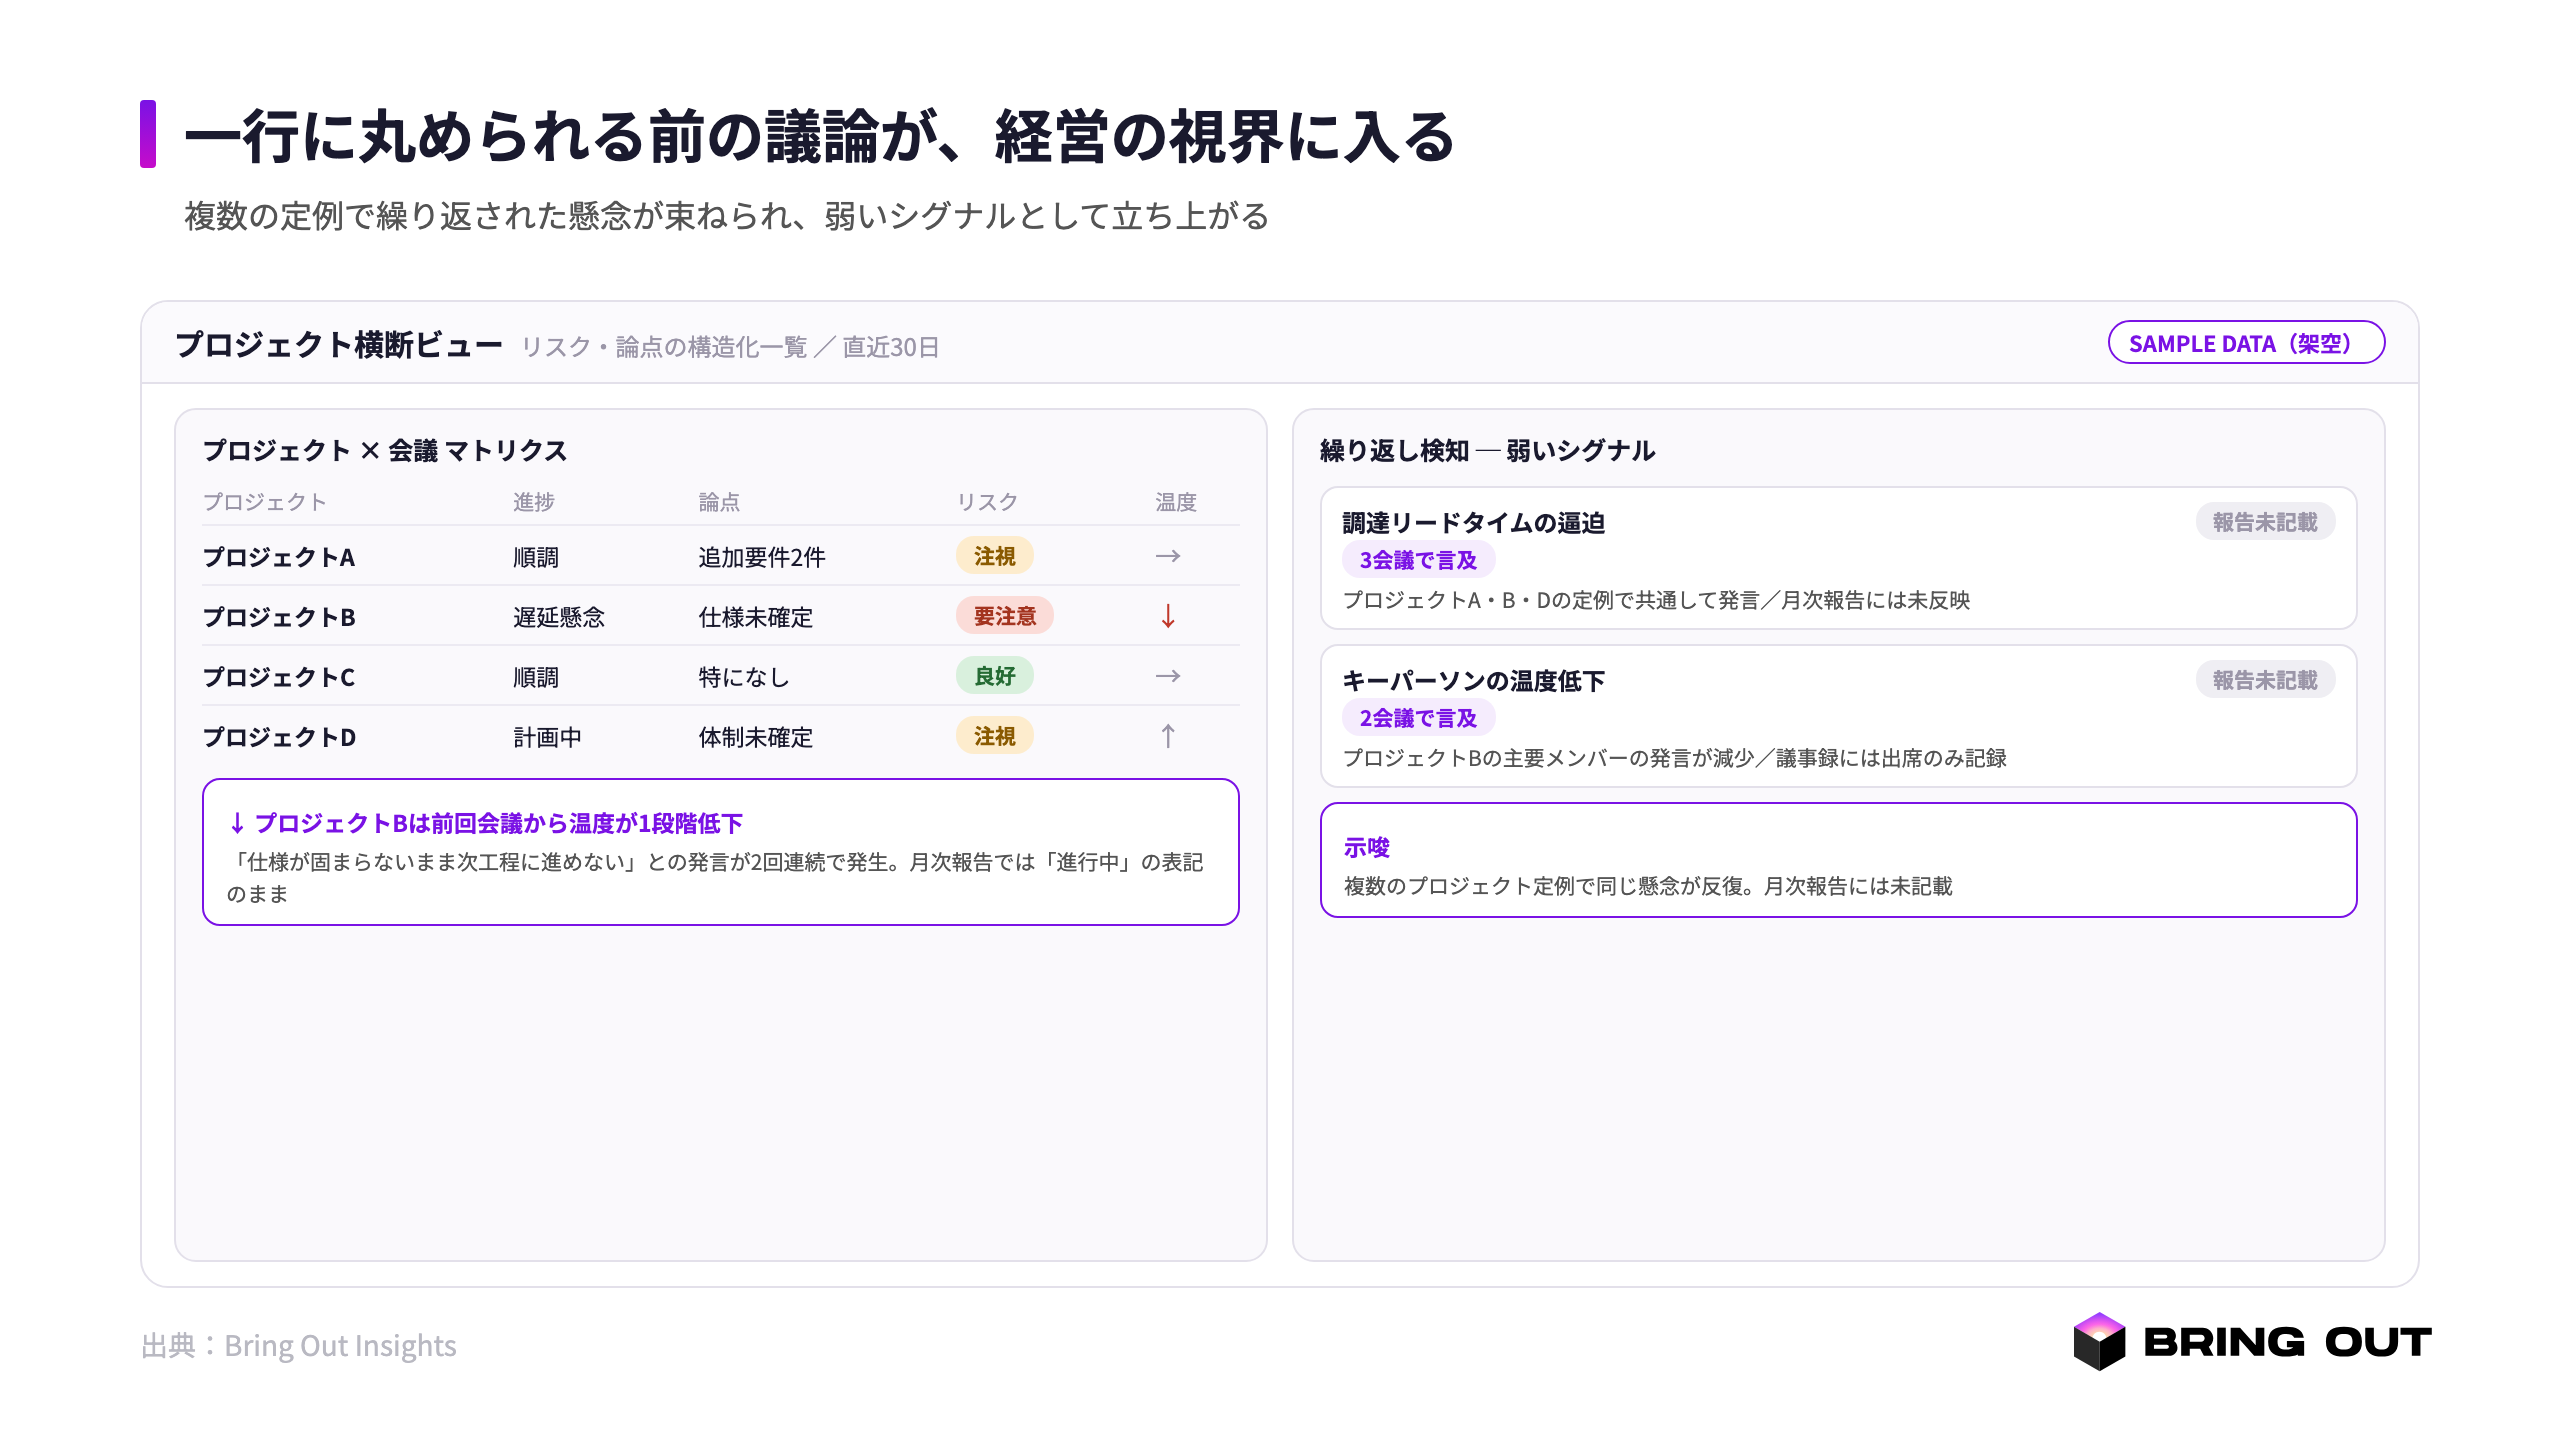Click the 出典：Bring Out Insights source text
2560x1440 pixels.
[x=299, y=1346]
